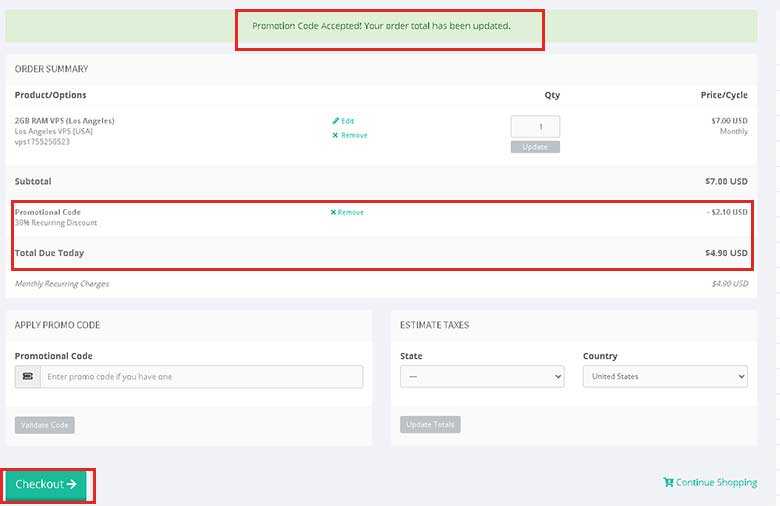Open the Continue Shopping link
The width and height of the screenshot is (780, 506).
(x=710, y=483)
